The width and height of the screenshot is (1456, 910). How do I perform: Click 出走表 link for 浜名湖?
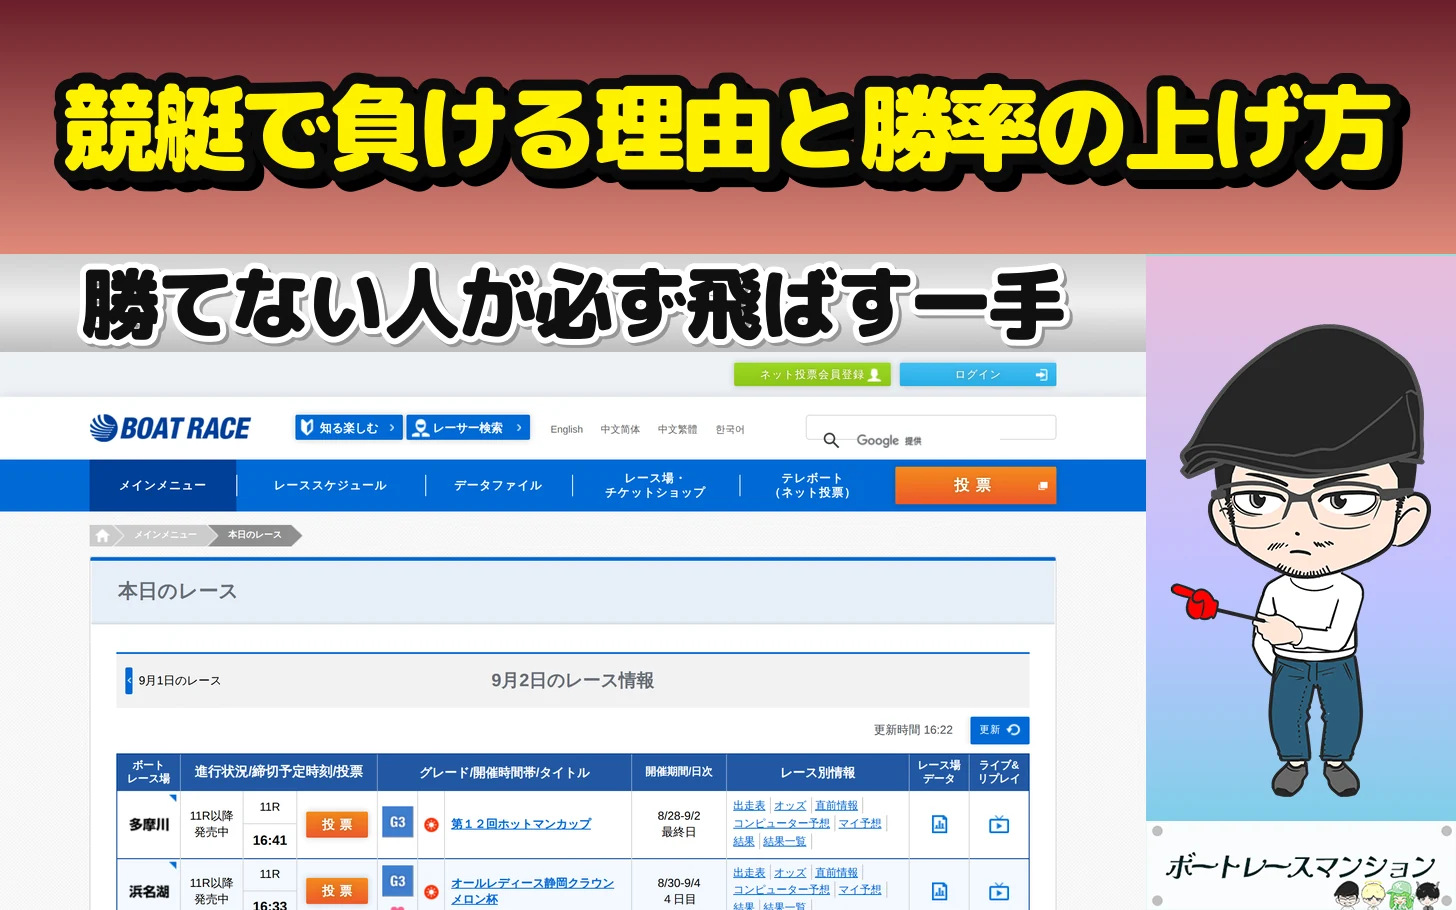click(x=749, y=872)
